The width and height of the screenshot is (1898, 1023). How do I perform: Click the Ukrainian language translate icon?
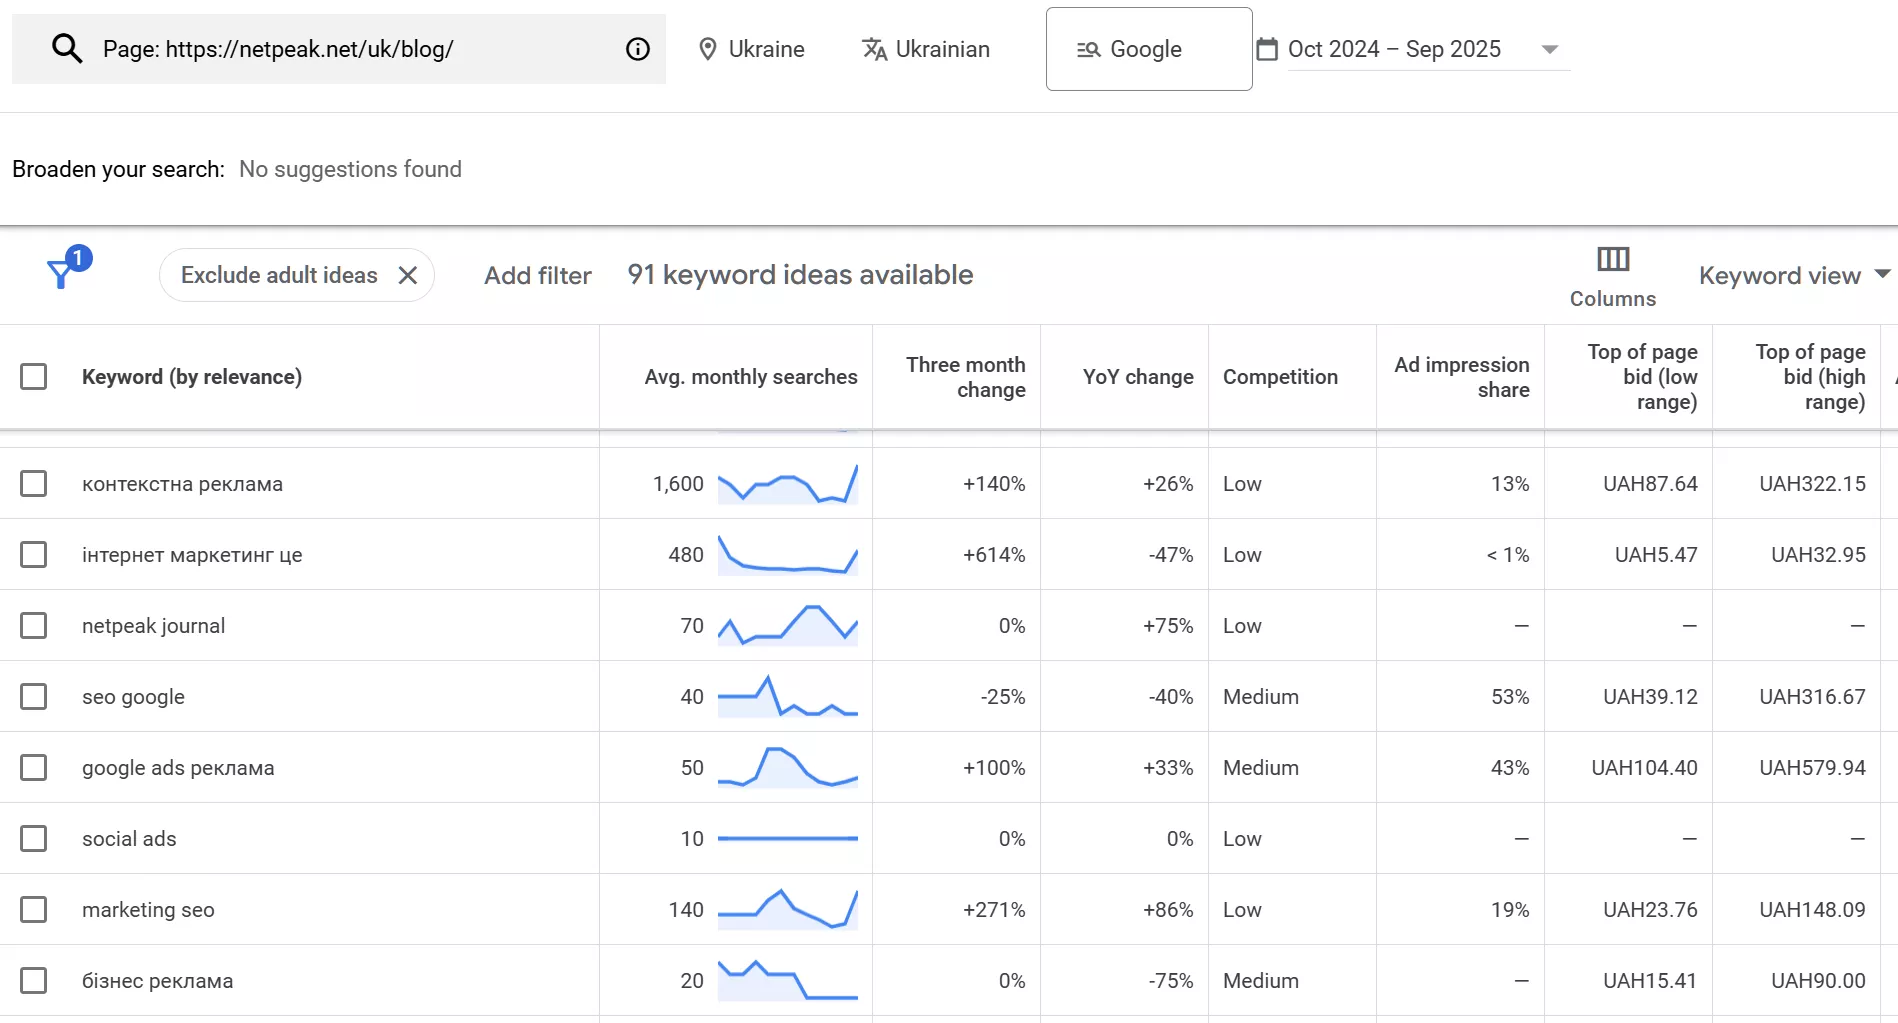point(874,49)
